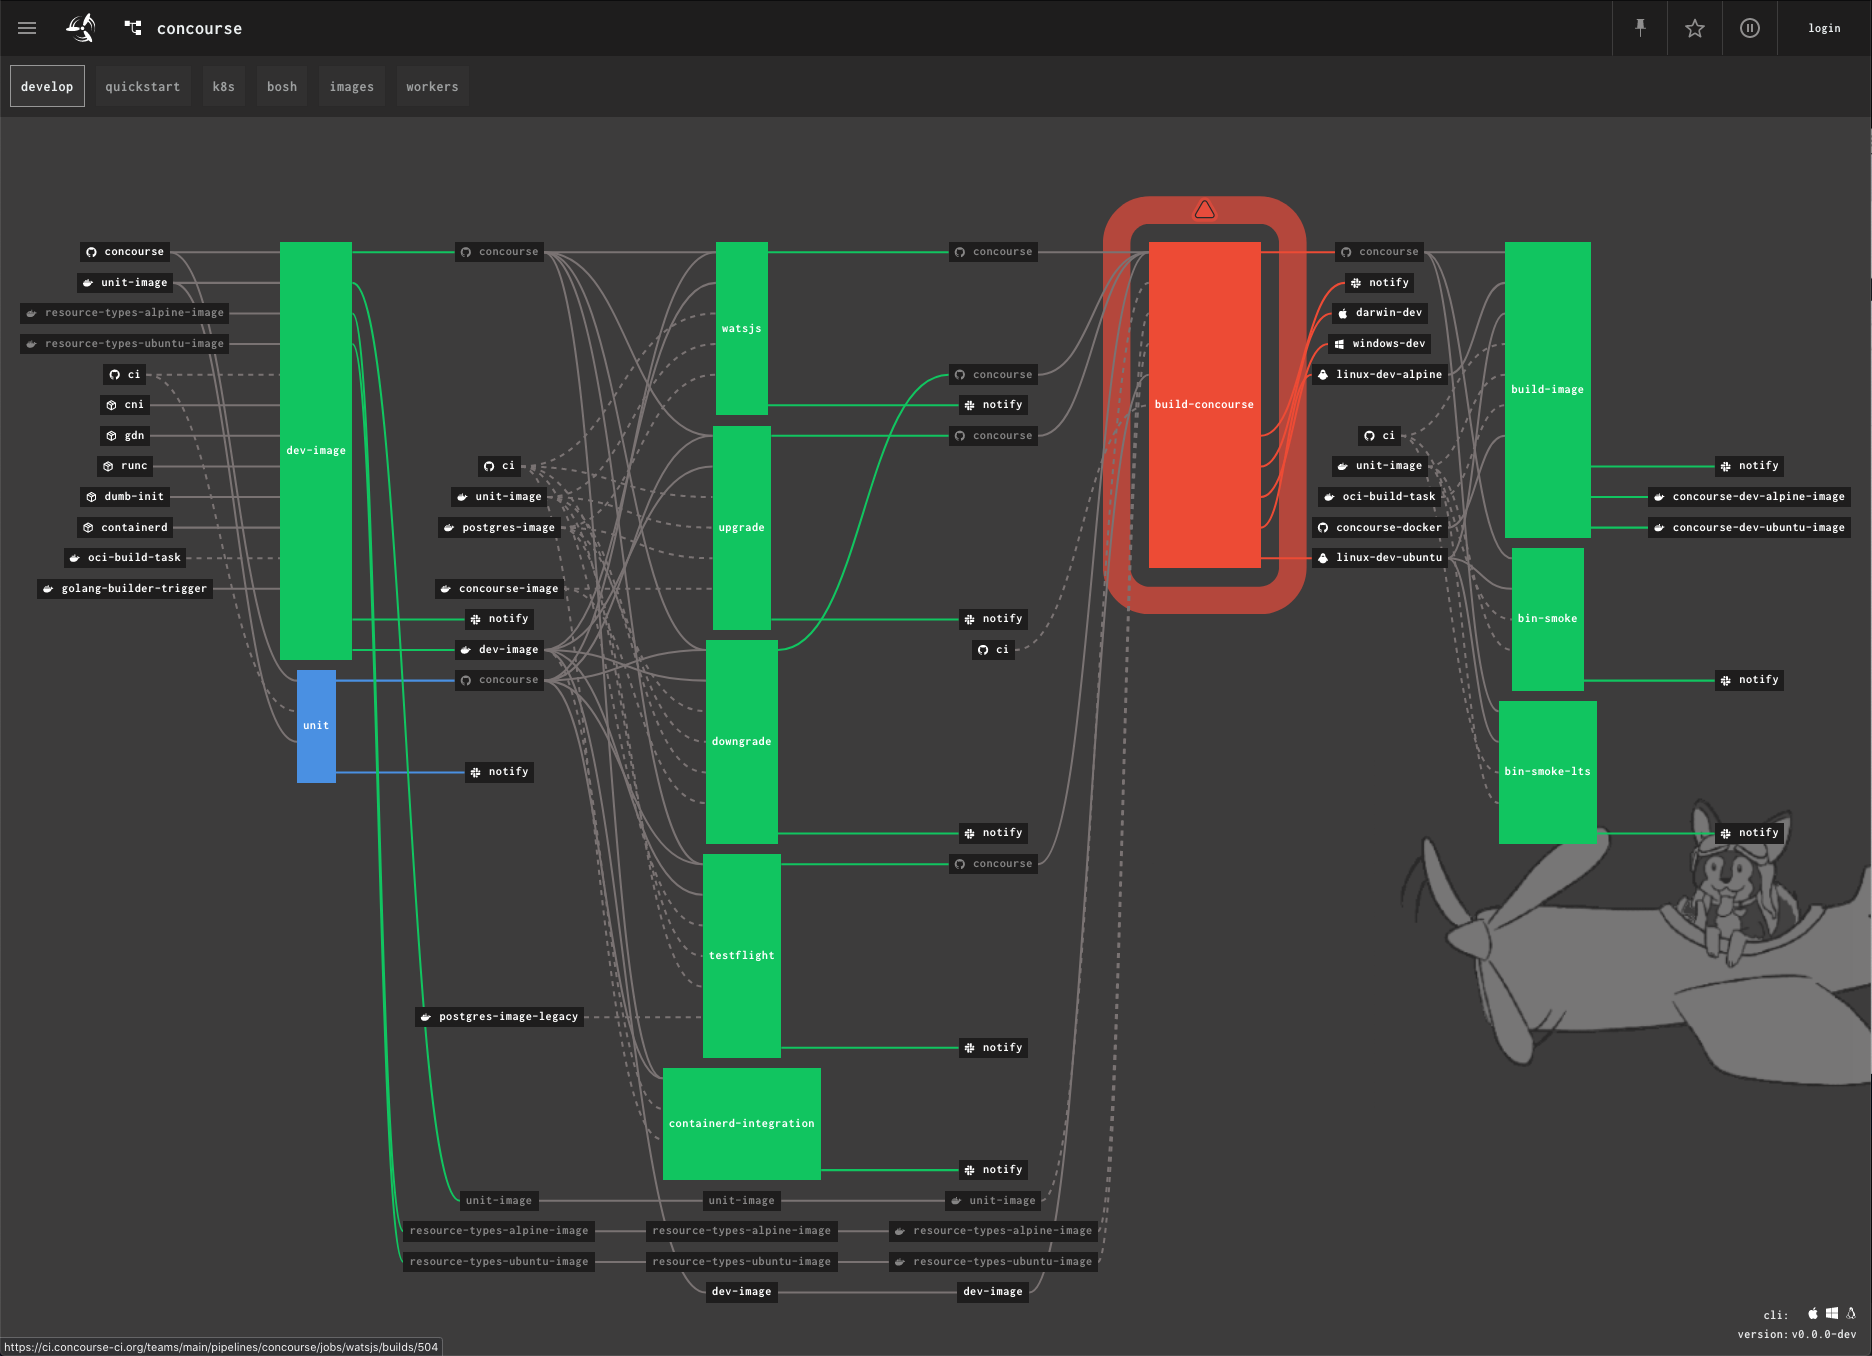
Task: Download the fly CLI for macOS
Action: (1813, 1313)
